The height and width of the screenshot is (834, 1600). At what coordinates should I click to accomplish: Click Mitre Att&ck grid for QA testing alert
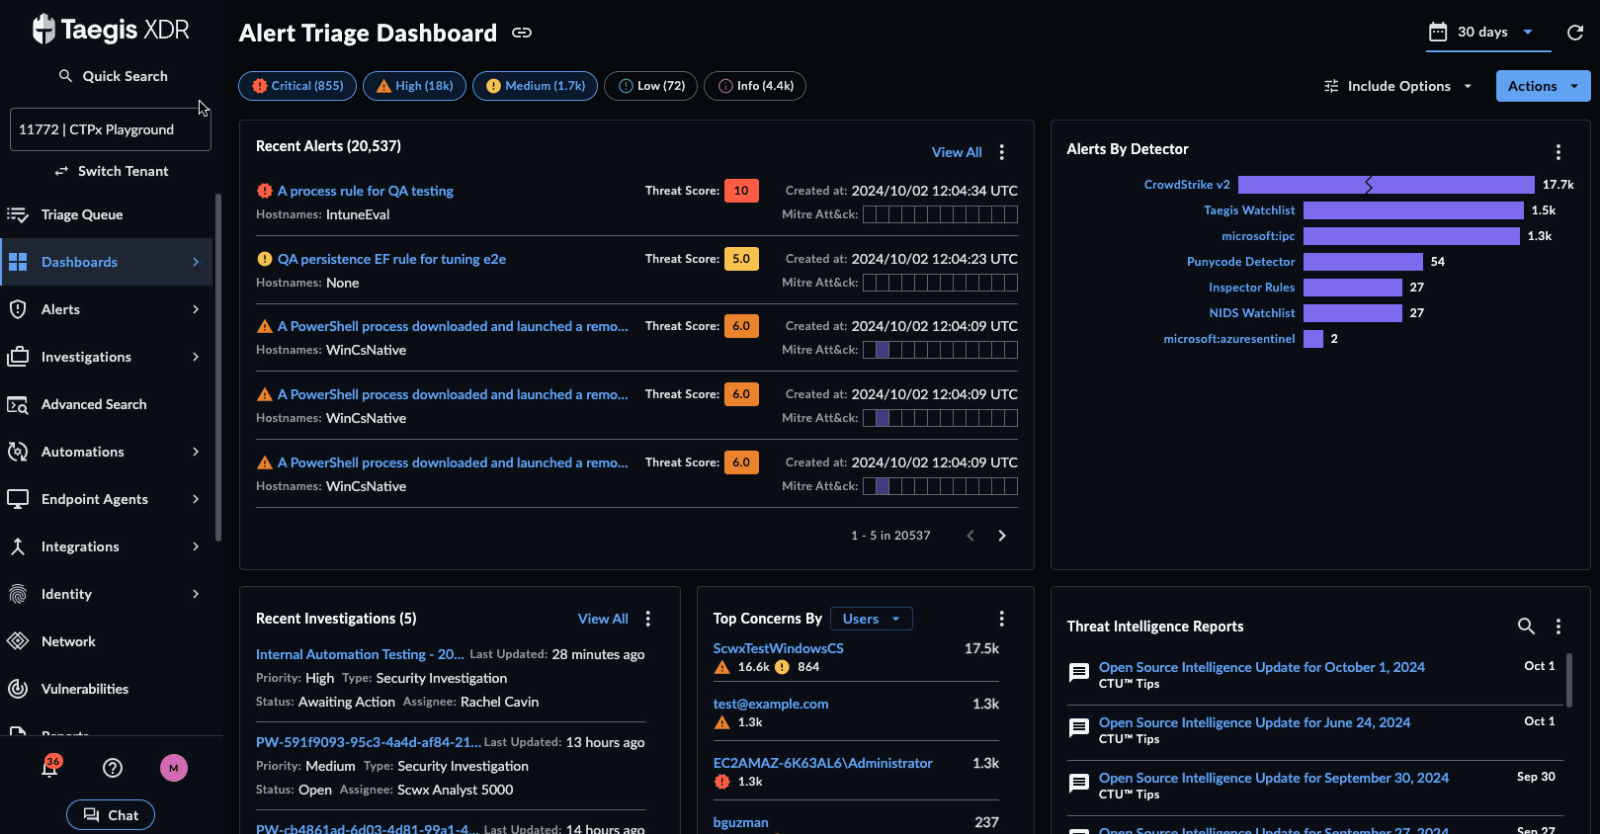click(x=940, y=215)
